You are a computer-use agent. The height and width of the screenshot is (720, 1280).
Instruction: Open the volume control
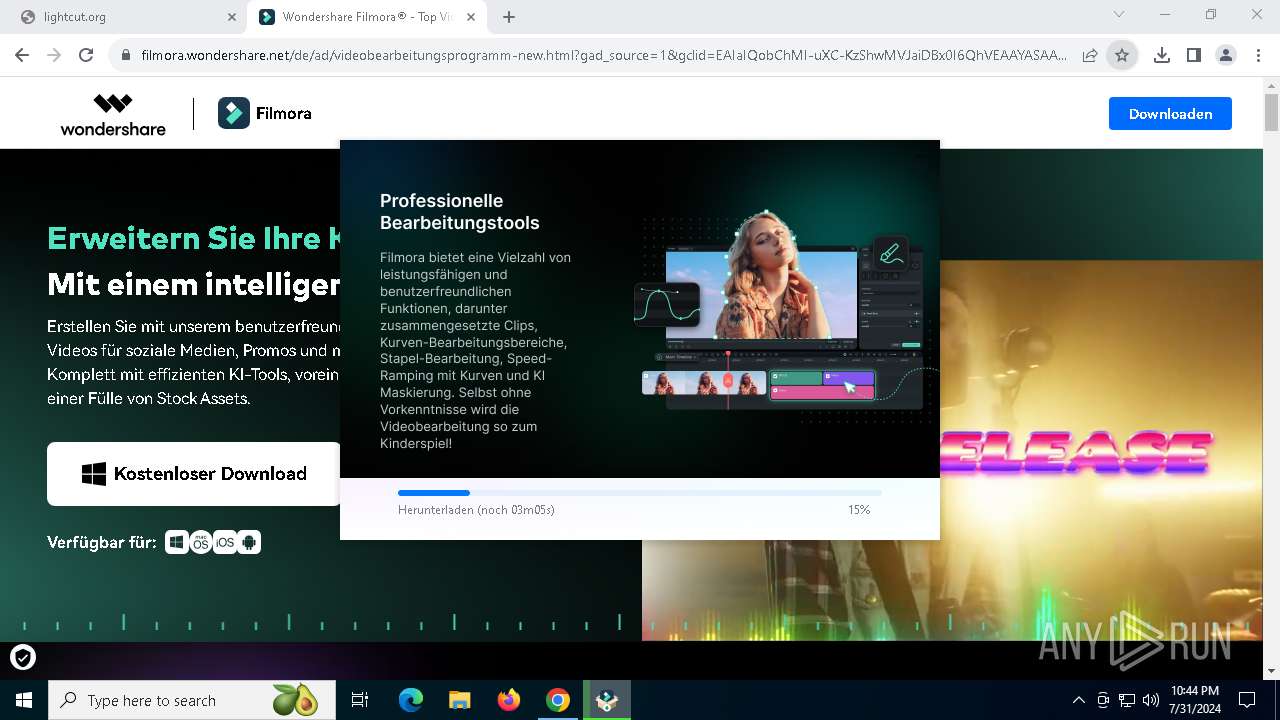pos(1151,700)
